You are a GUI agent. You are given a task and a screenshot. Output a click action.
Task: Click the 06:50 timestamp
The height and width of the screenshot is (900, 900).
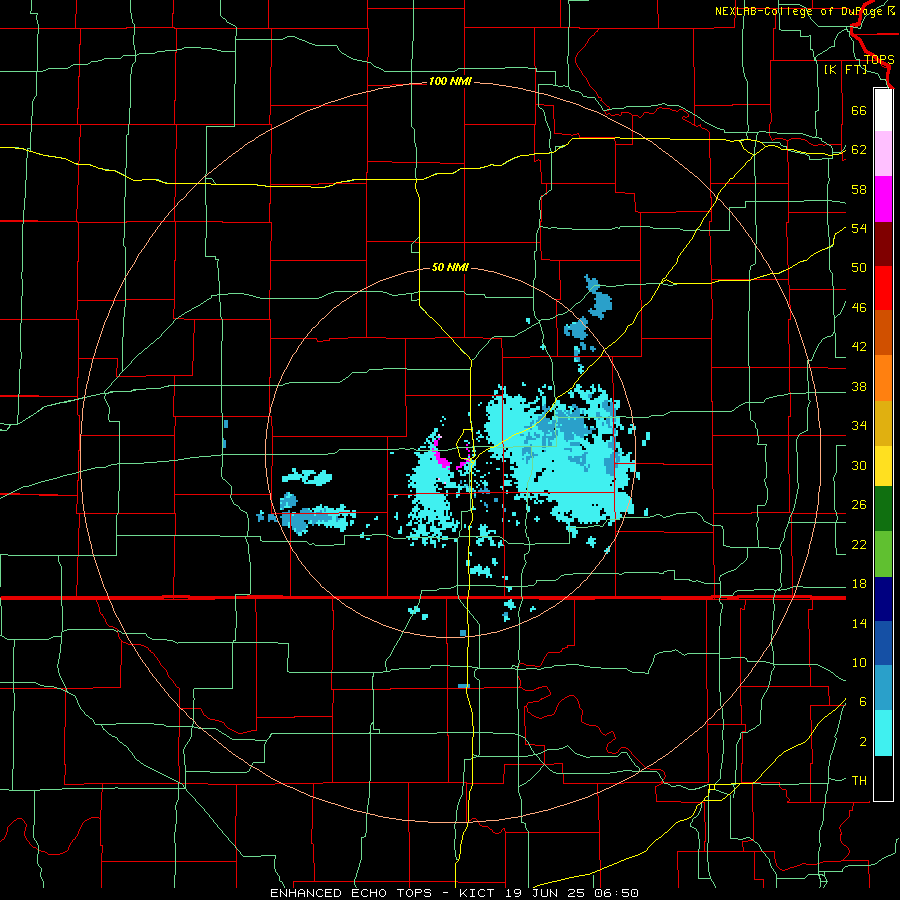(616, 893)
